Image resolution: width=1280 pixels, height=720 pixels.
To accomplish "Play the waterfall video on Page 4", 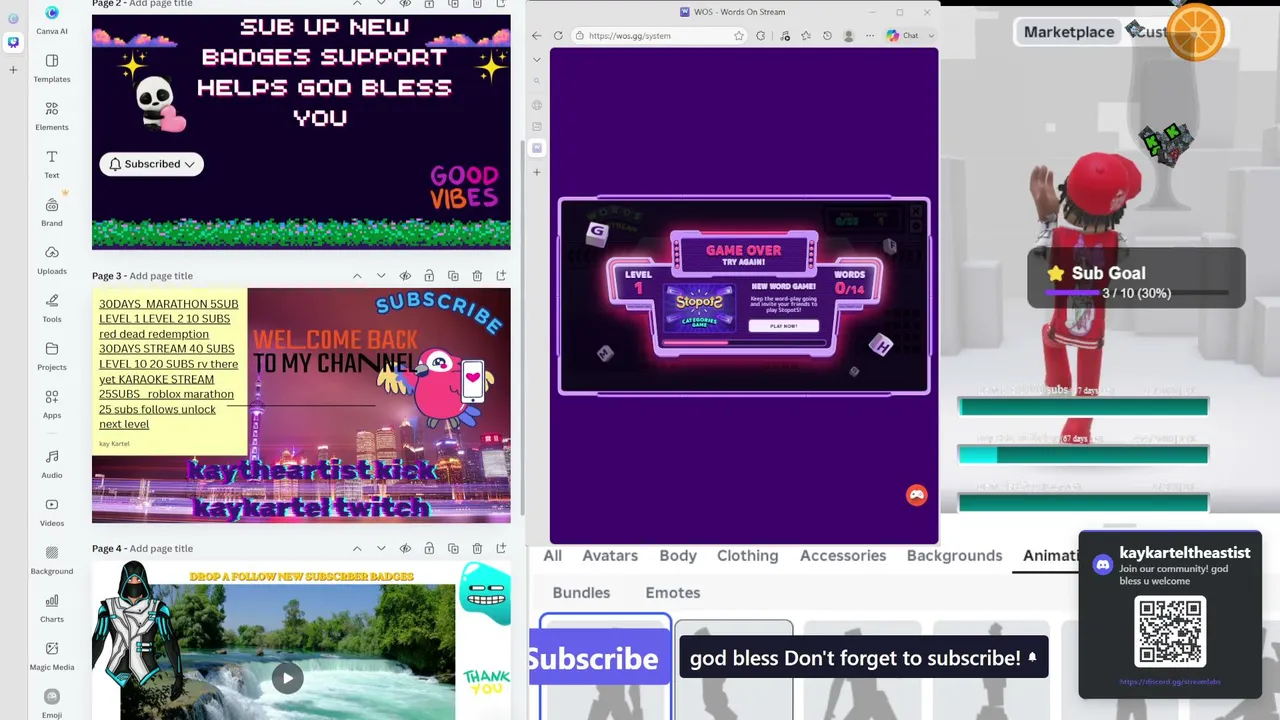I will (x=287, y=678).
